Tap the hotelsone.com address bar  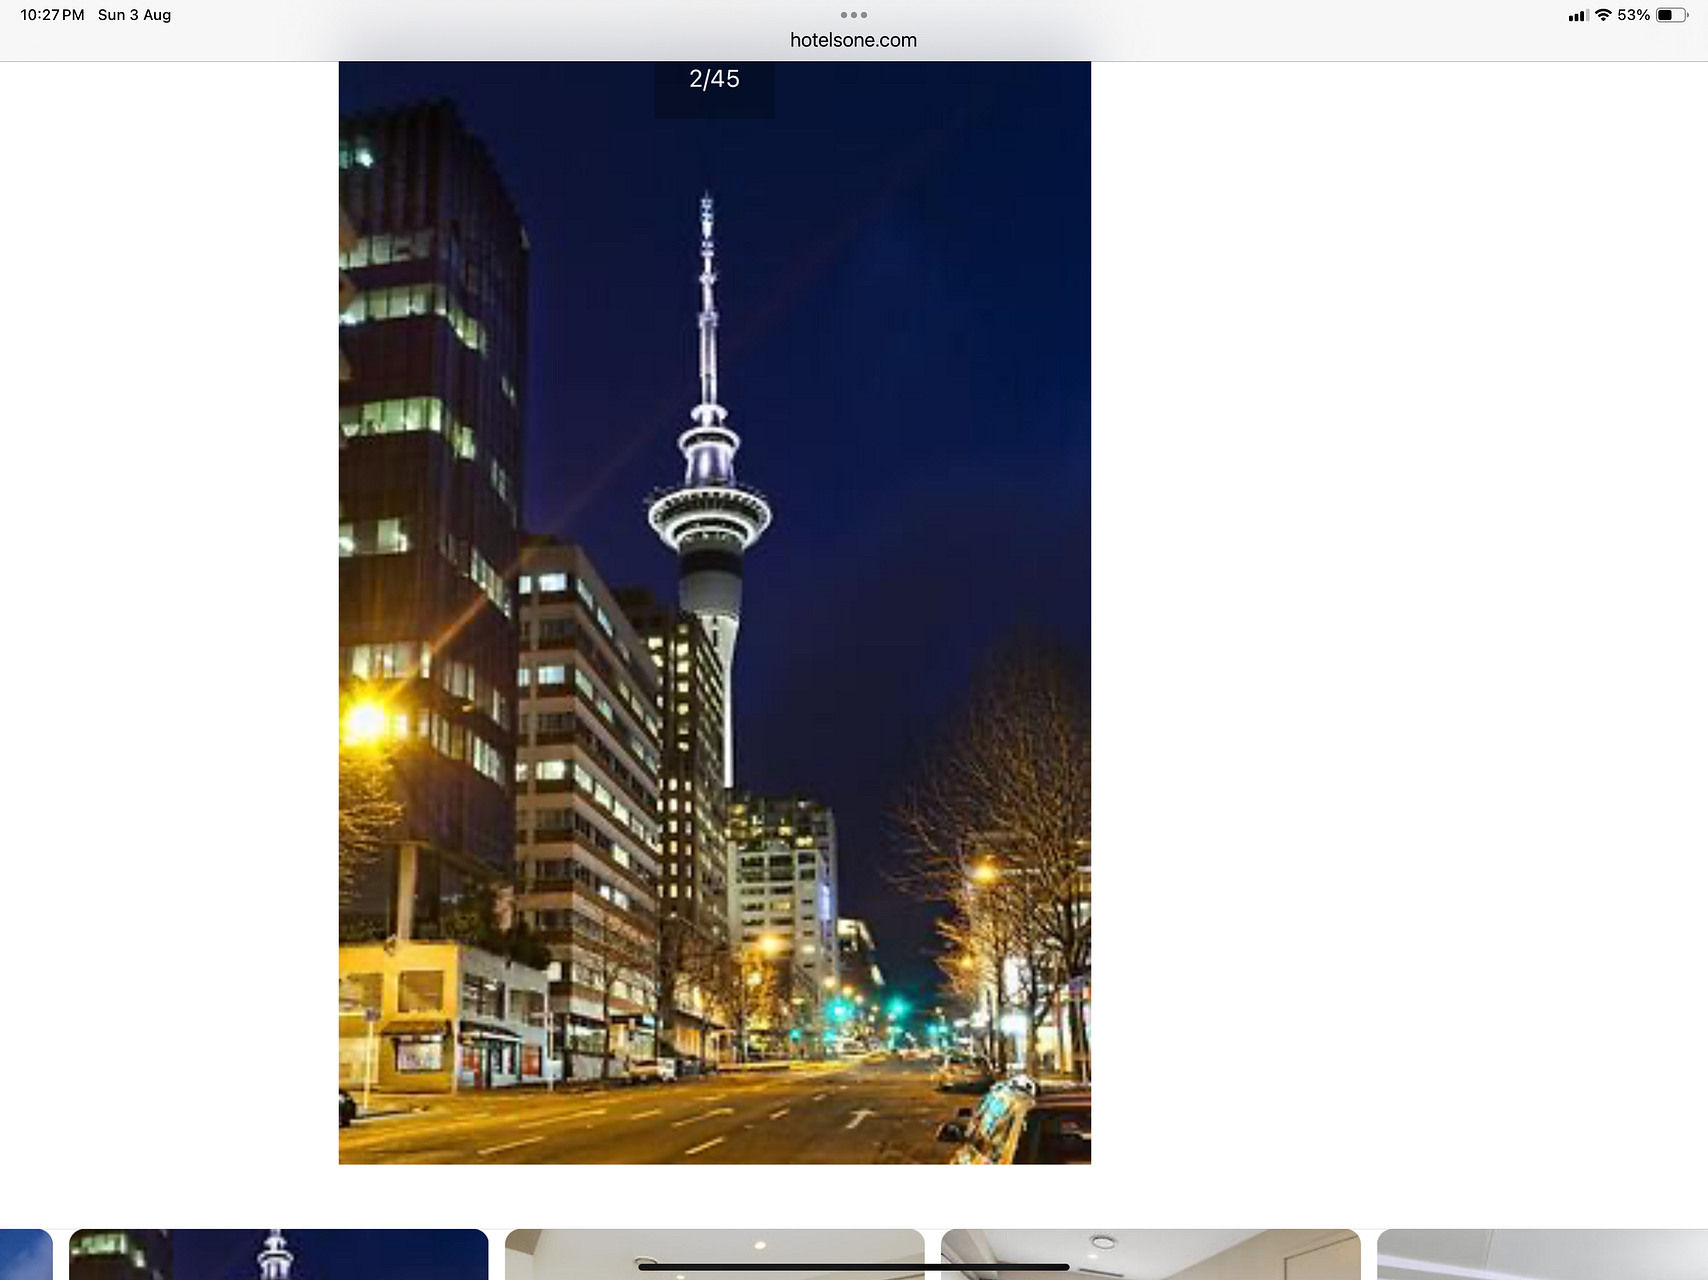[x=853, y=40]
